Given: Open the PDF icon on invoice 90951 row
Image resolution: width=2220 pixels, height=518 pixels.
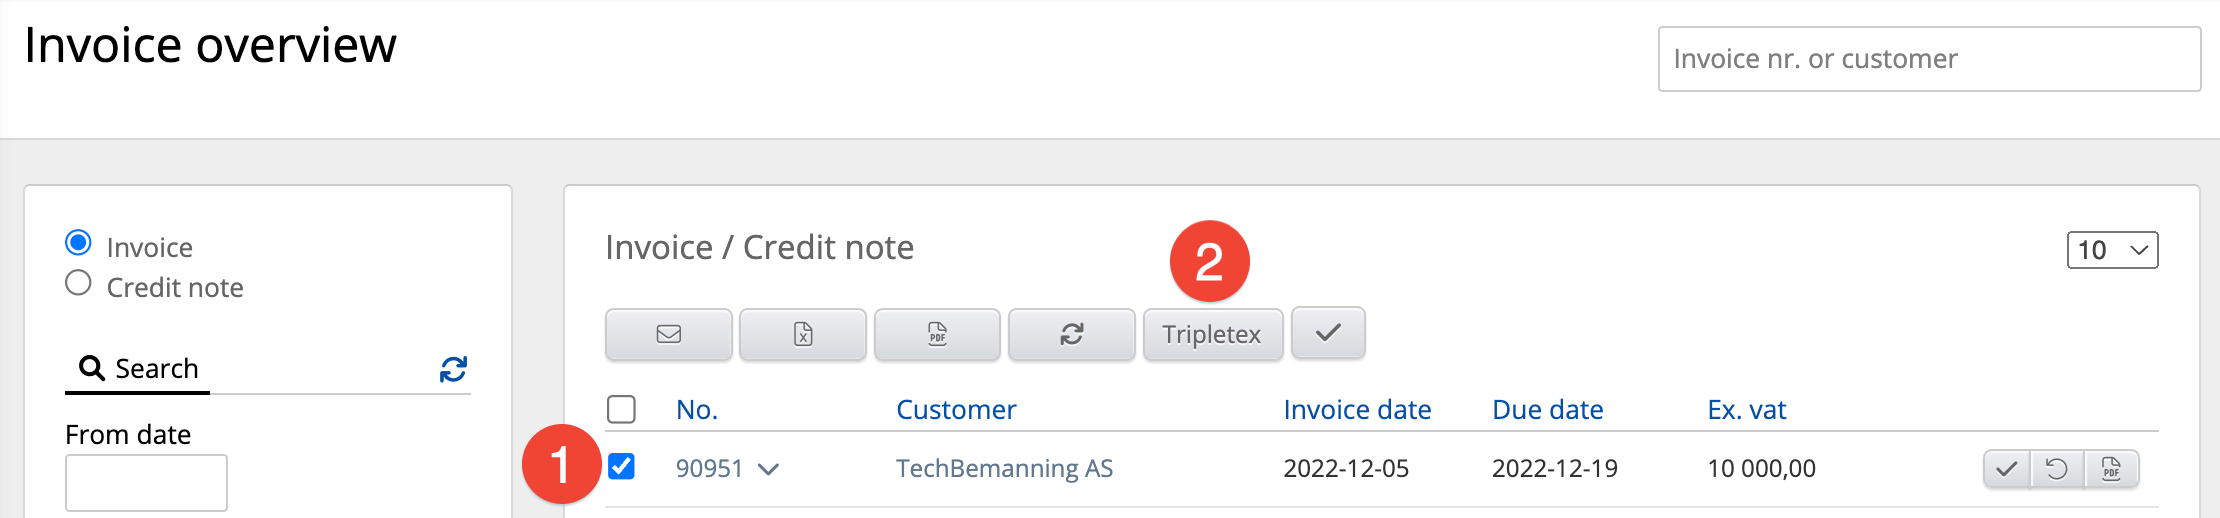Looking at the screenshot, I should pyautogui.click(x=2111, y=468).
